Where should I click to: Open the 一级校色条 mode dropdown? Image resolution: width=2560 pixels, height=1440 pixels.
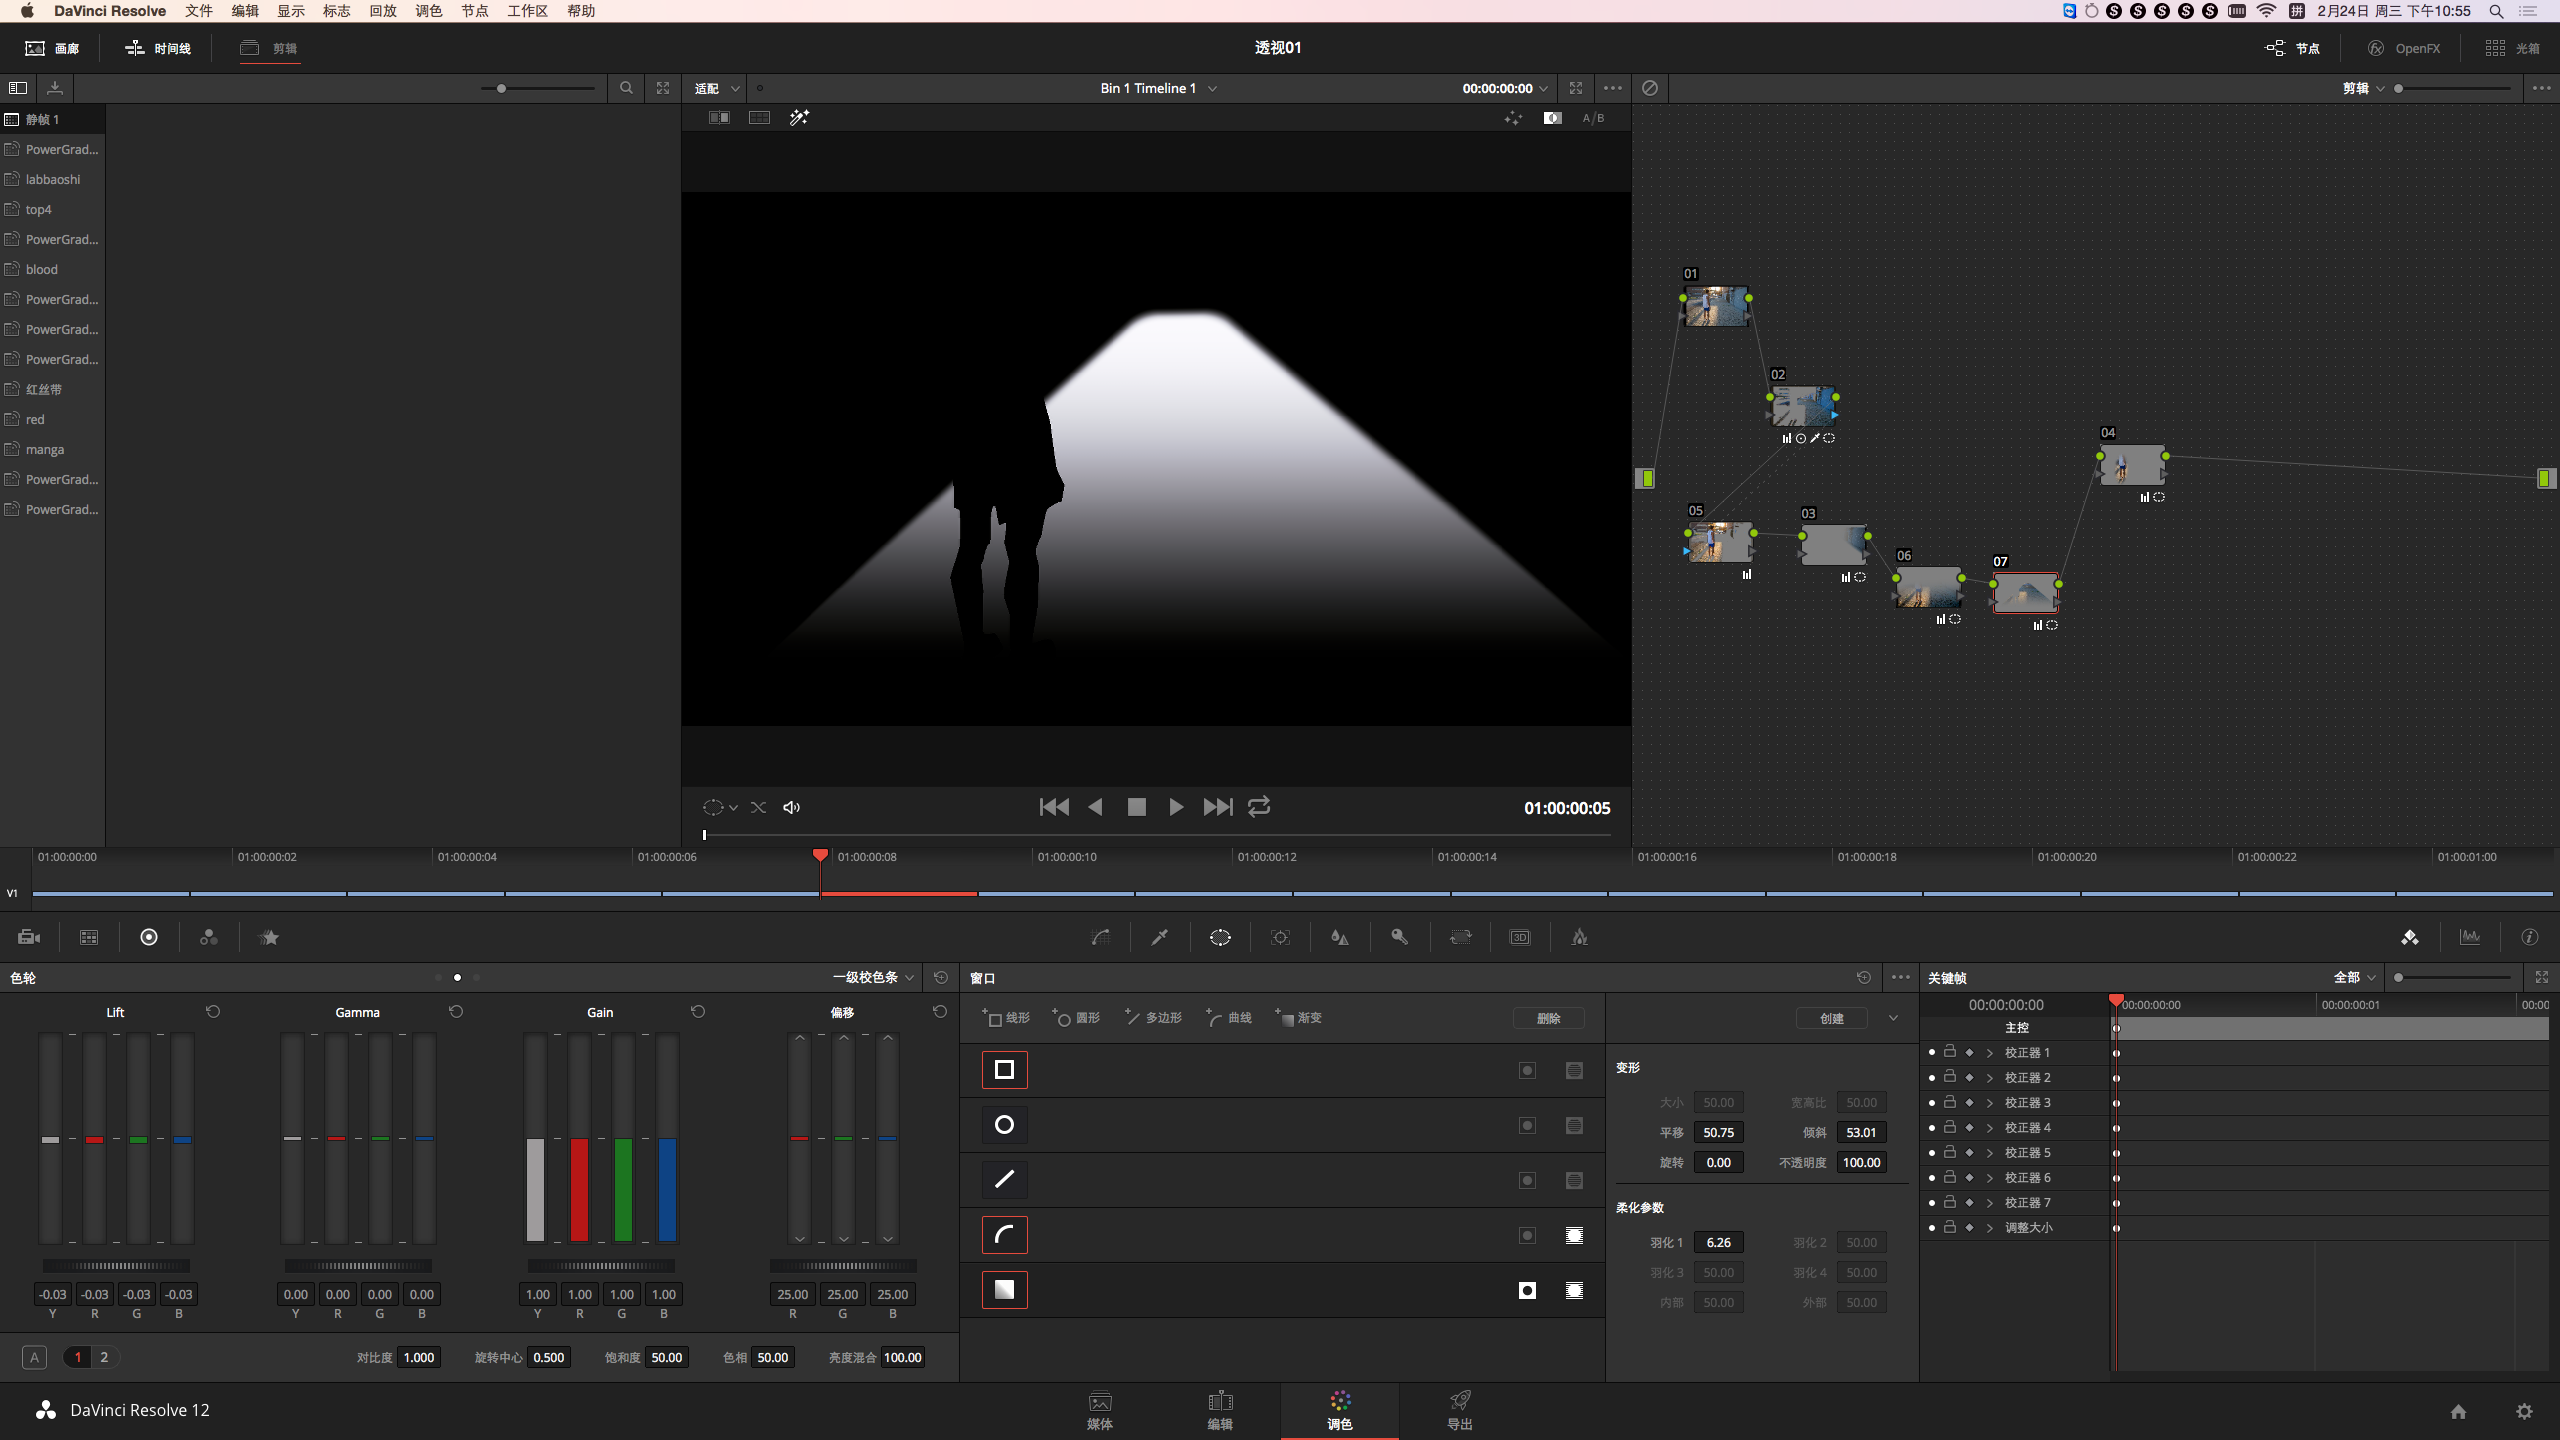point(873,977)
